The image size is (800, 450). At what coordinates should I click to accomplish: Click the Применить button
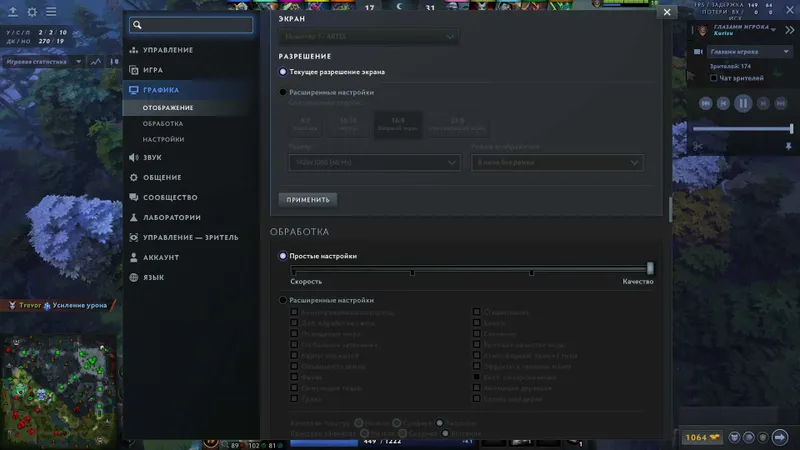(308, 199)
